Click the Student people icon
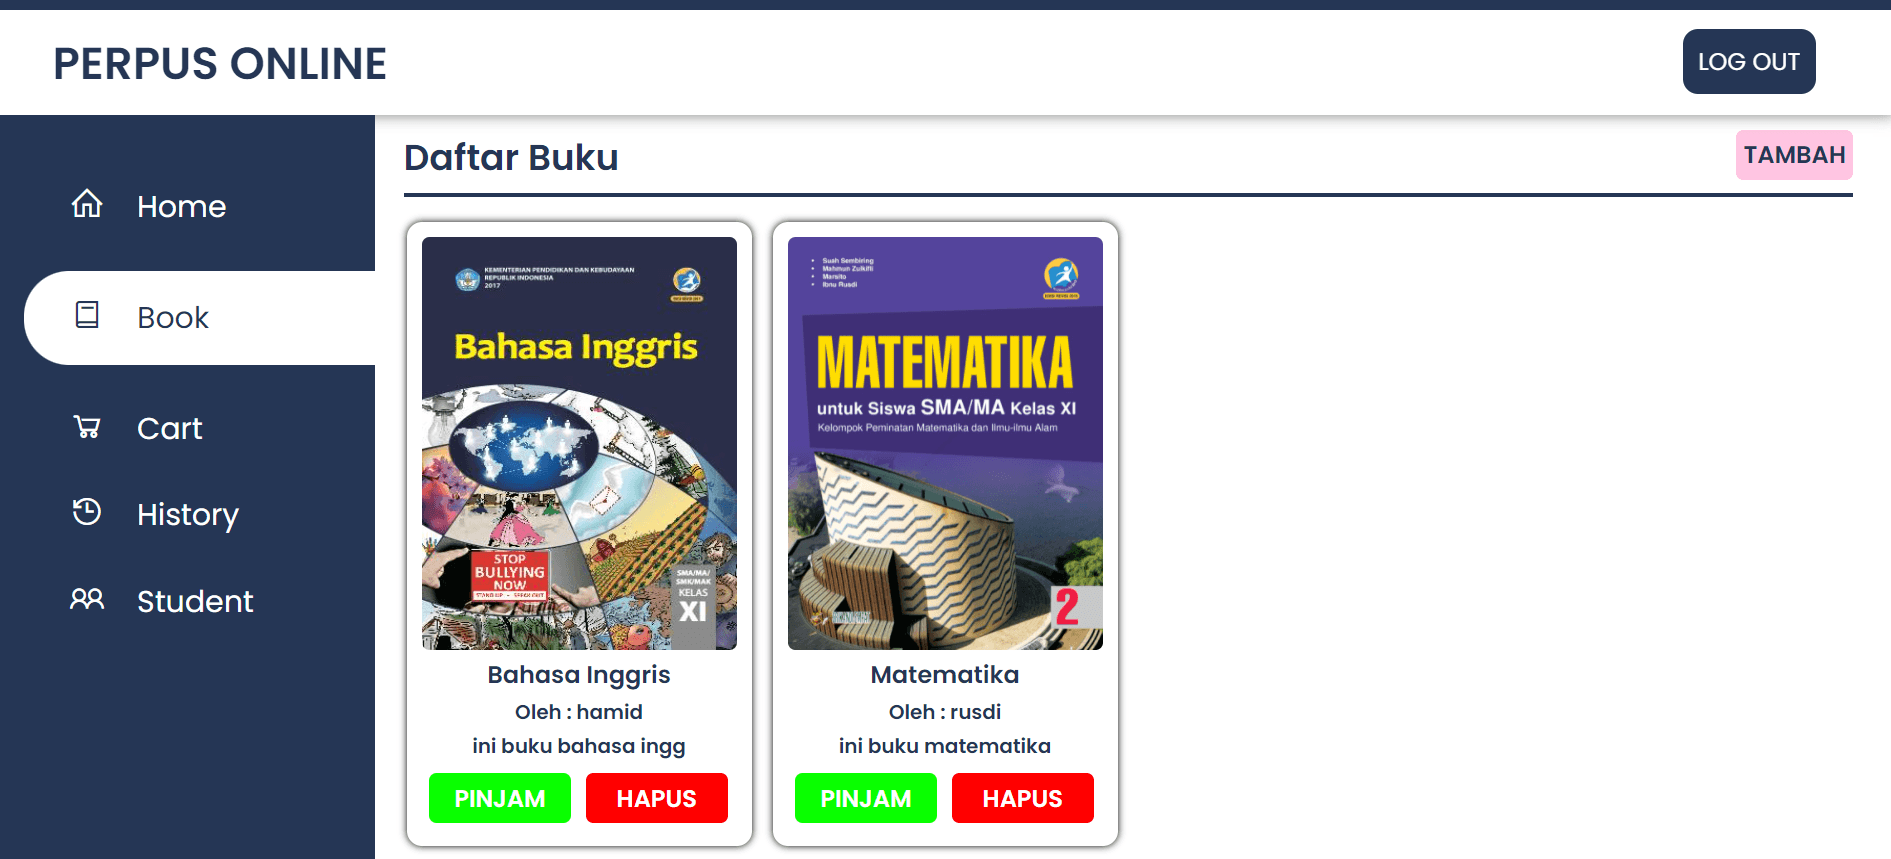 pyautogui.click(x=87, y=599)
